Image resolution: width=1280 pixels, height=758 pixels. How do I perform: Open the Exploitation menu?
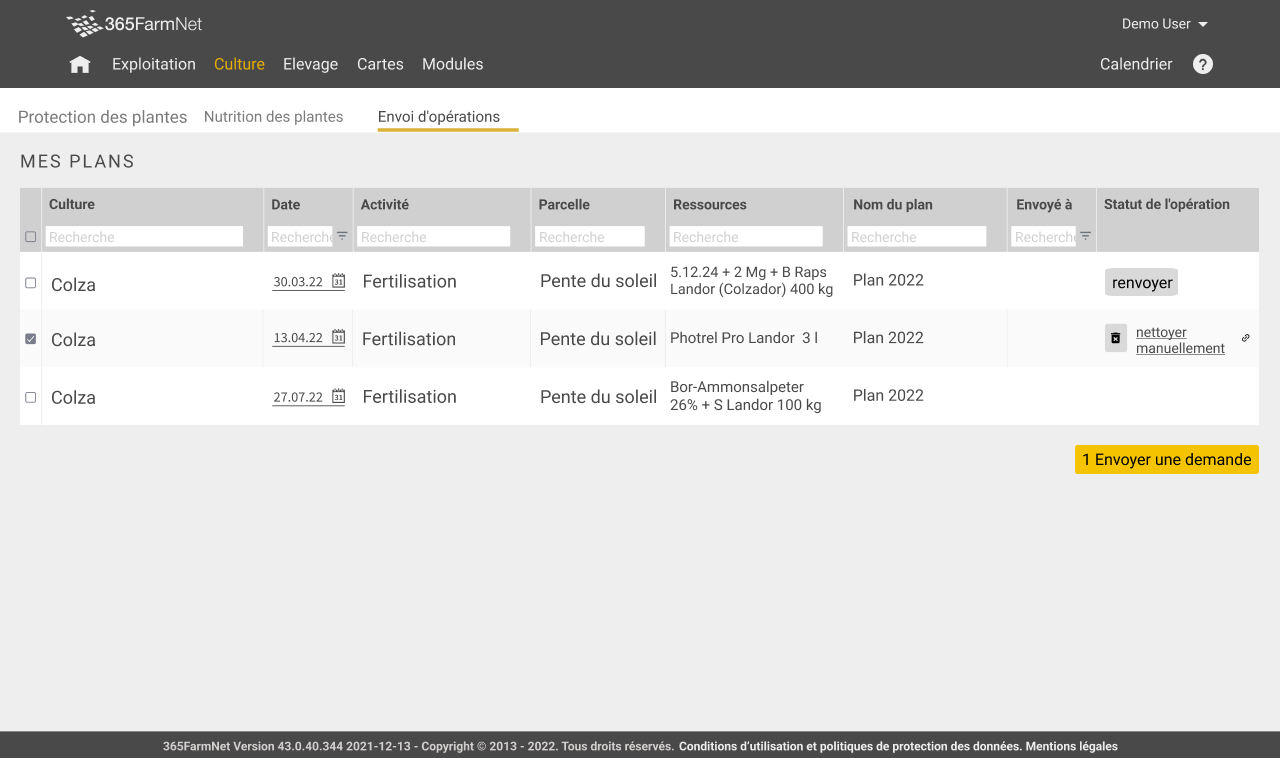pyautogui.click(x=154, y=64)
